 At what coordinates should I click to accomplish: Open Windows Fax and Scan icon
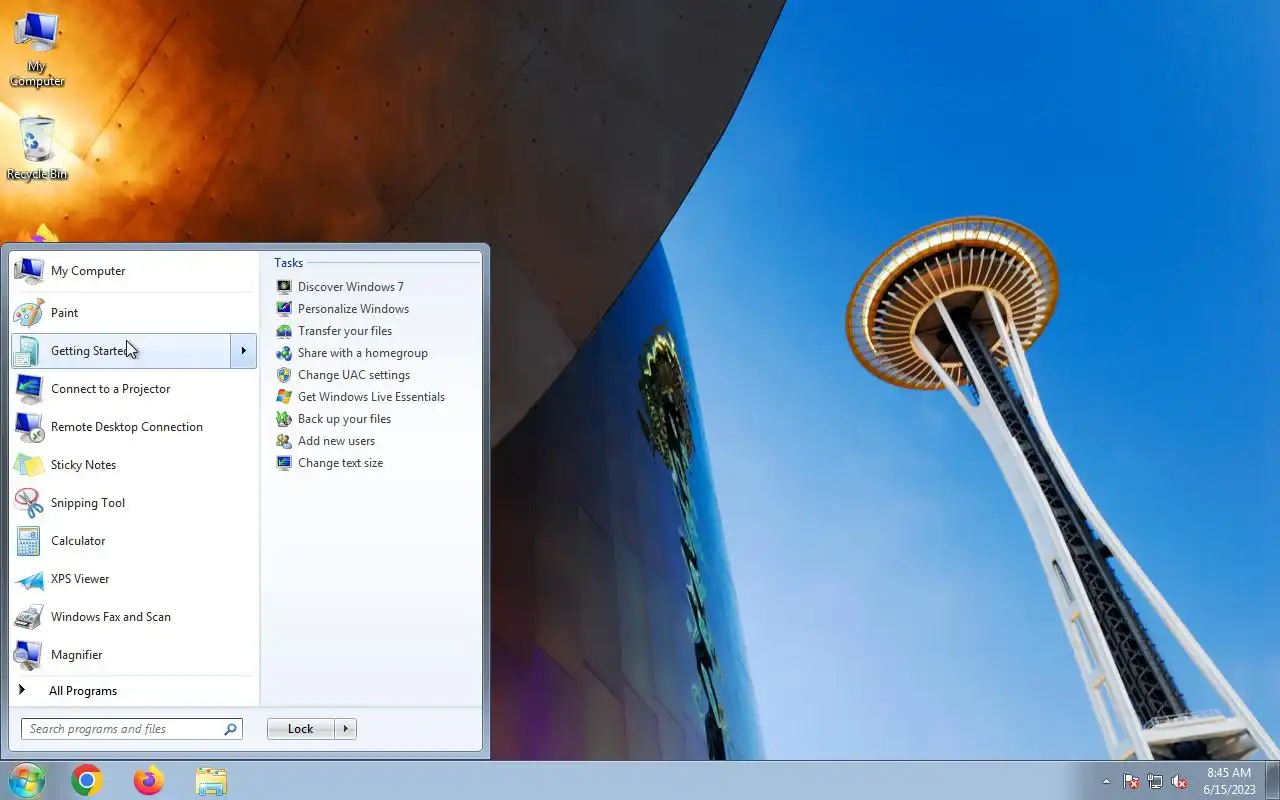click(29, 617)
